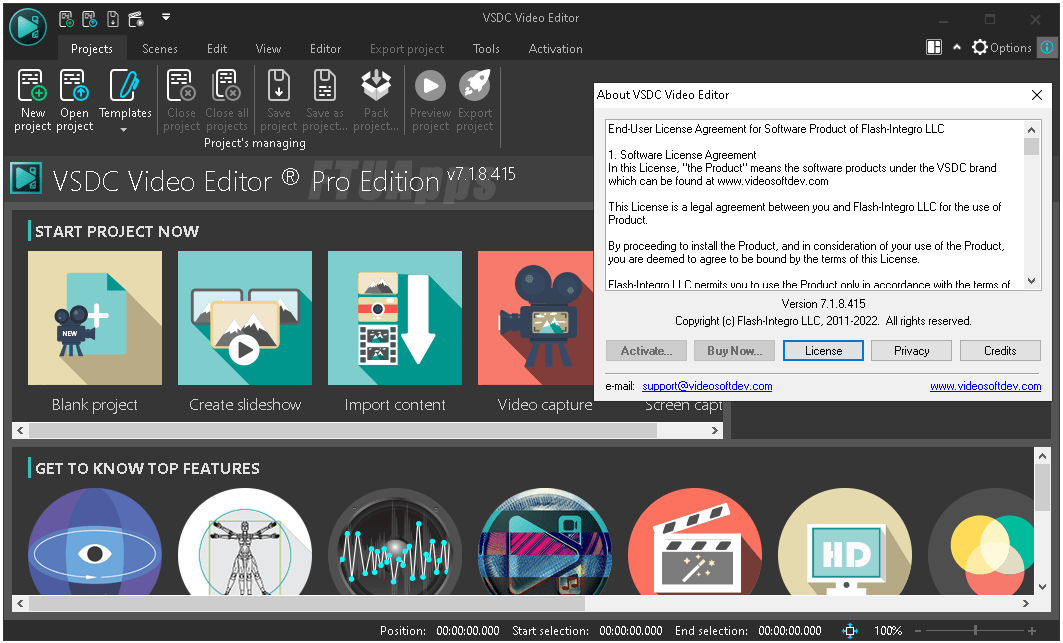Open the video camera collage feature icon

(x=545, y=543)
